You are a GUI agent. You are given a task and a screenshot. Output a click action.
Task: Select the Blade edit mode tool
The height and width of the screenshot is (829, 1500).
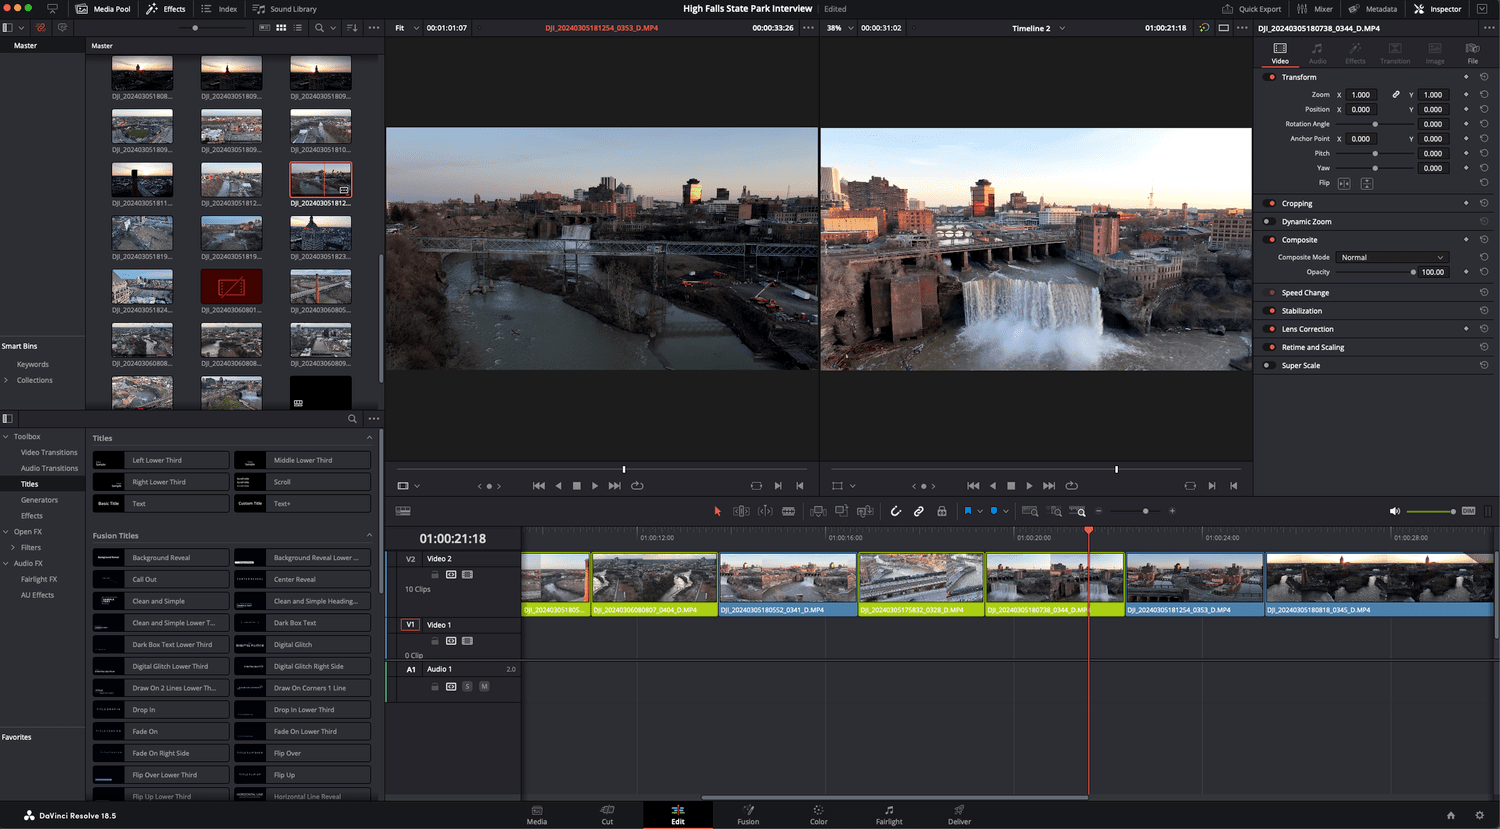(788, 511)
